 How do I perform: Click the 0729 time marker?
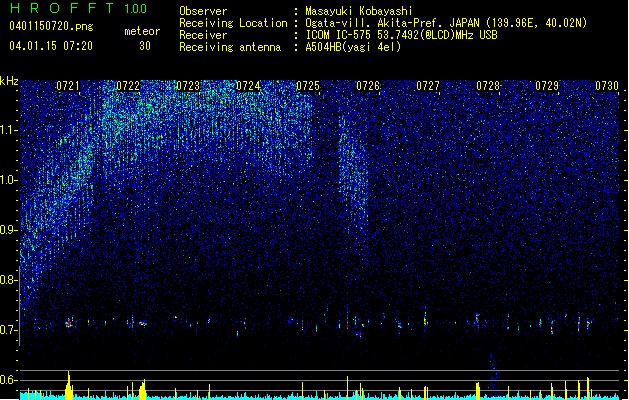coord(547,86)
